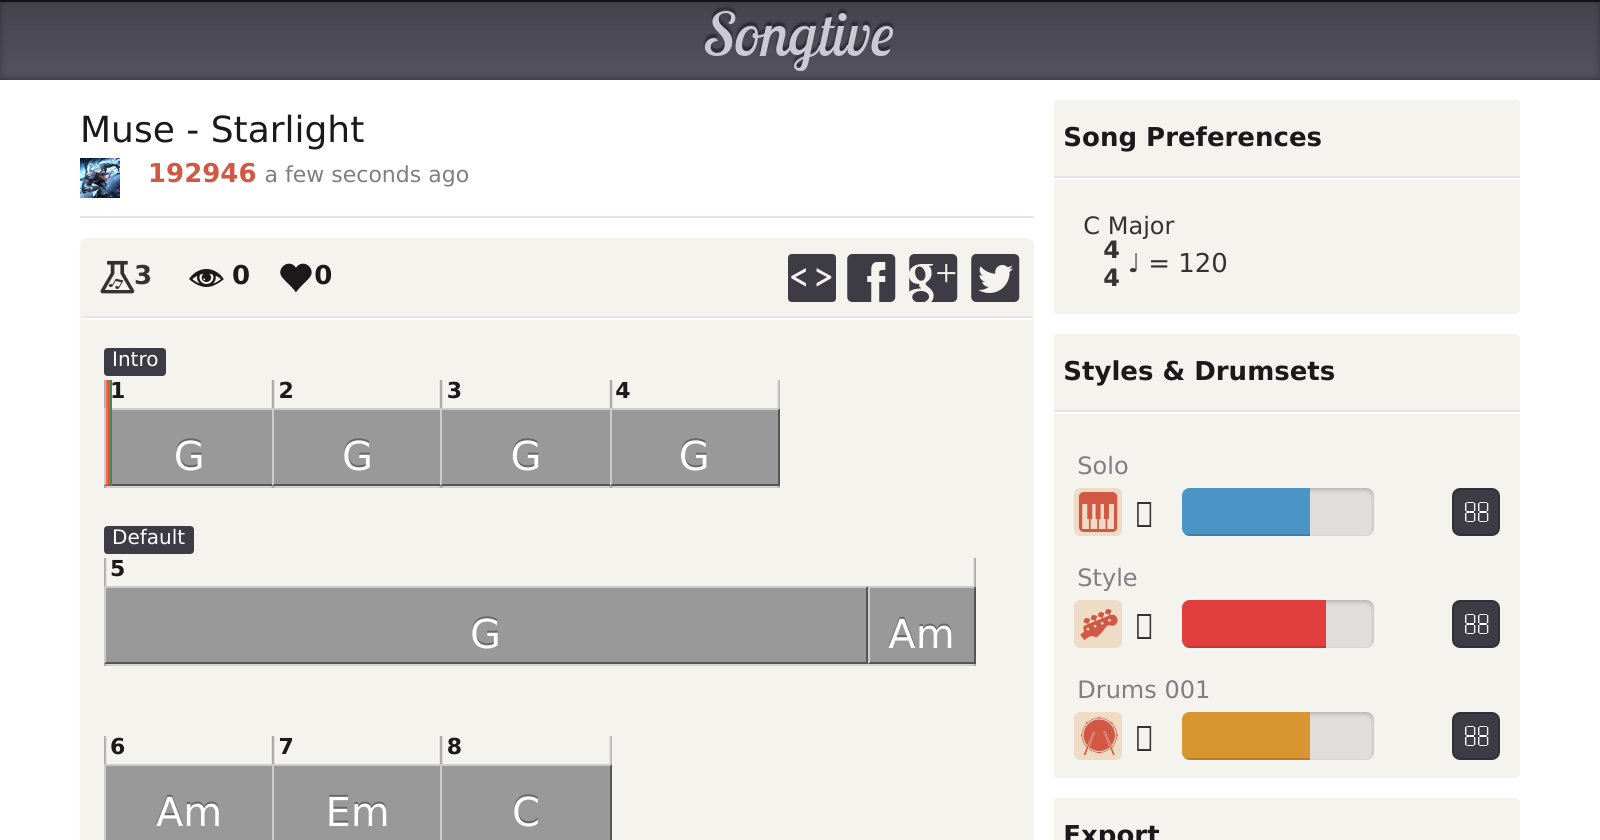The width and height of the screenshot is (1600, 840).
Task: Click the Songtive logo in header
Action: coord(798,38)
